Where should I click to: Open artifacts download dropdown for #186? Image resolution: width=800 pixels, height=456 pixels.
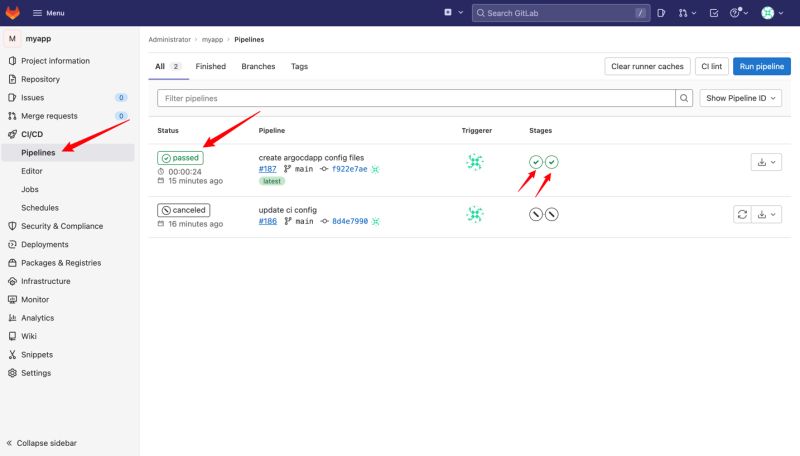[766, 214]
